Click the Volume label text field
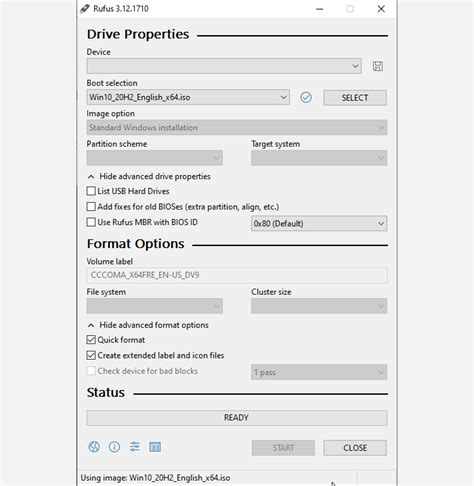 pyautogui.click(x=237, y=275)
